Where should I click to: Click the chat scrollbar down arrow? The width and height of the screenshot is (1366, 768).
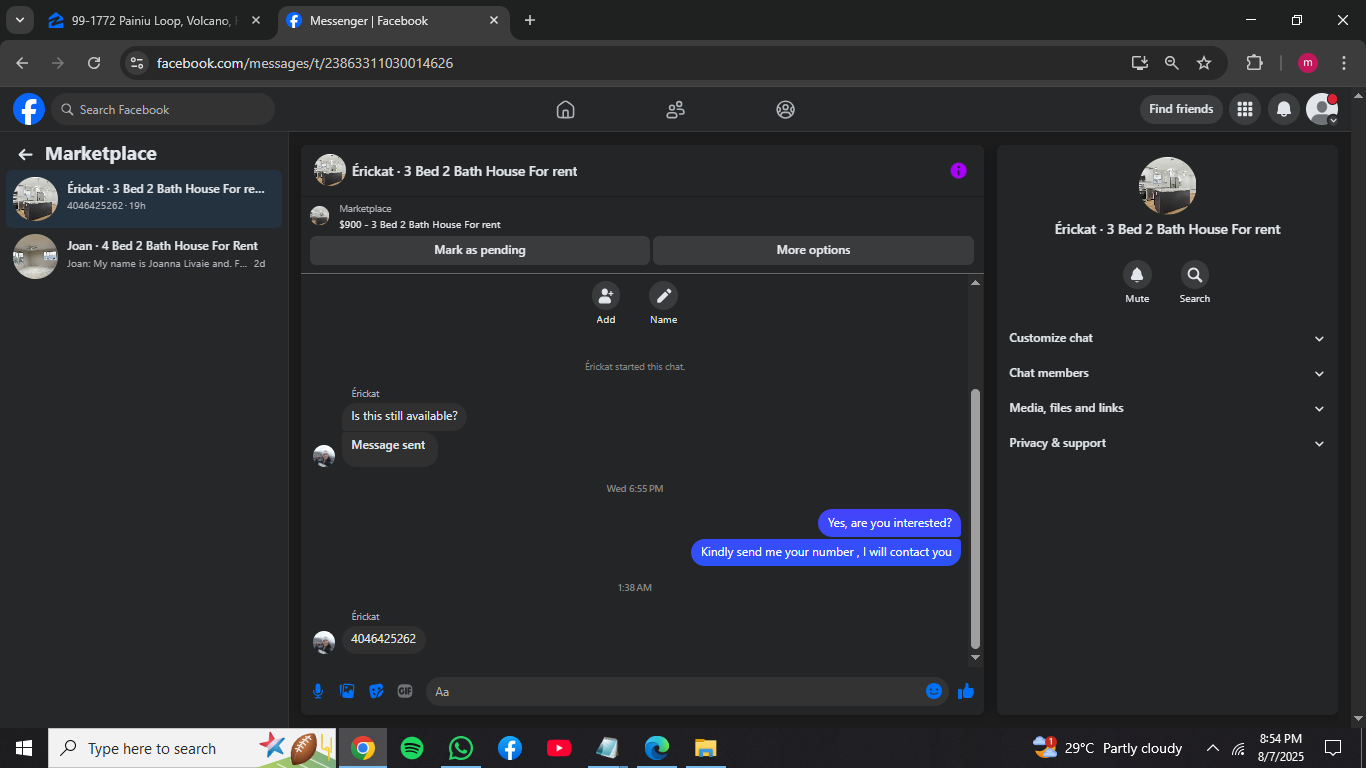[976, 658]
